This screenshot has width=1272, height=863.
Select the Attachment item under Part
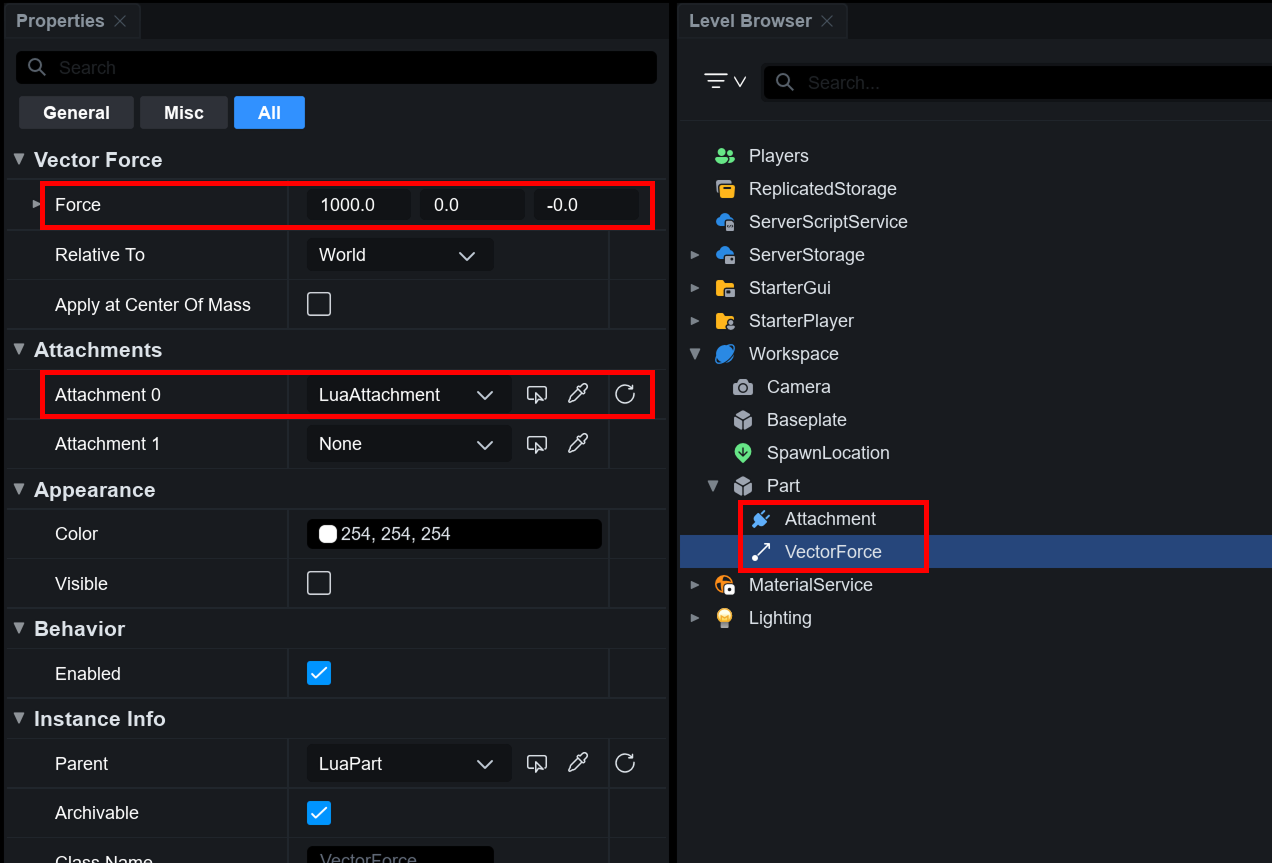click(829, 519)
